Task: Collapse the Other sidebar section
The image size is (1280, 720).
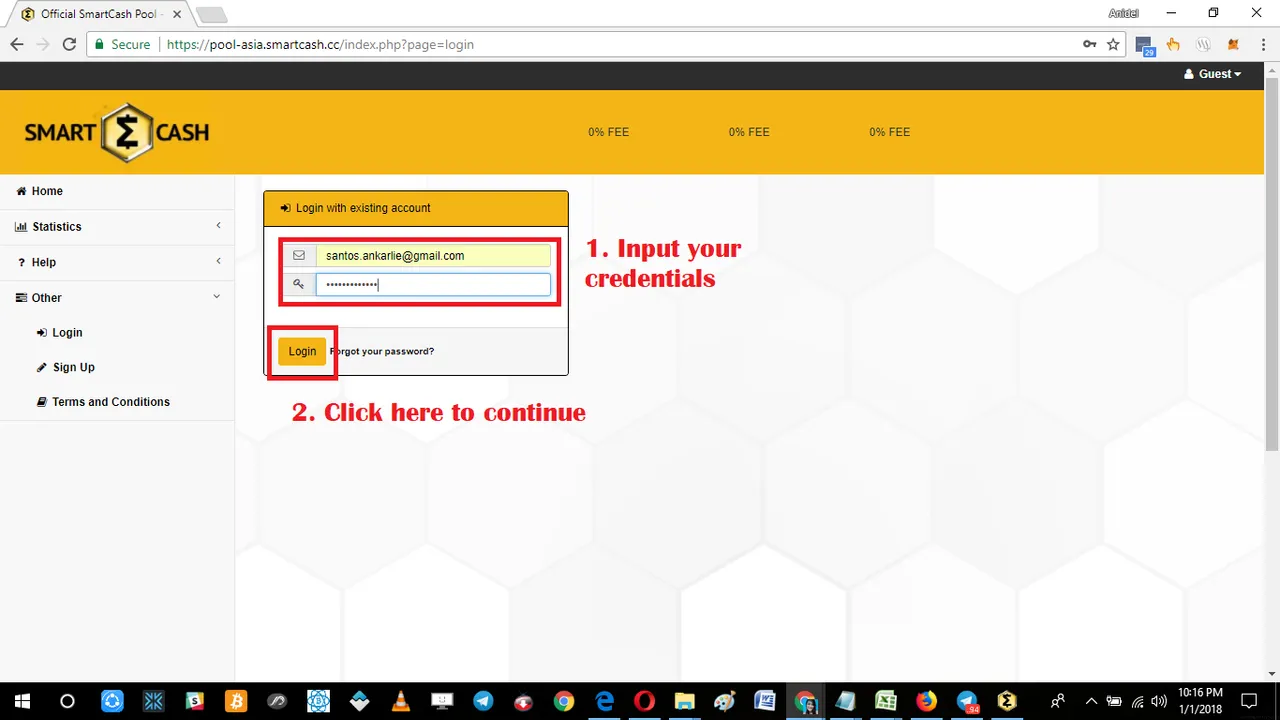Action: 117,298
